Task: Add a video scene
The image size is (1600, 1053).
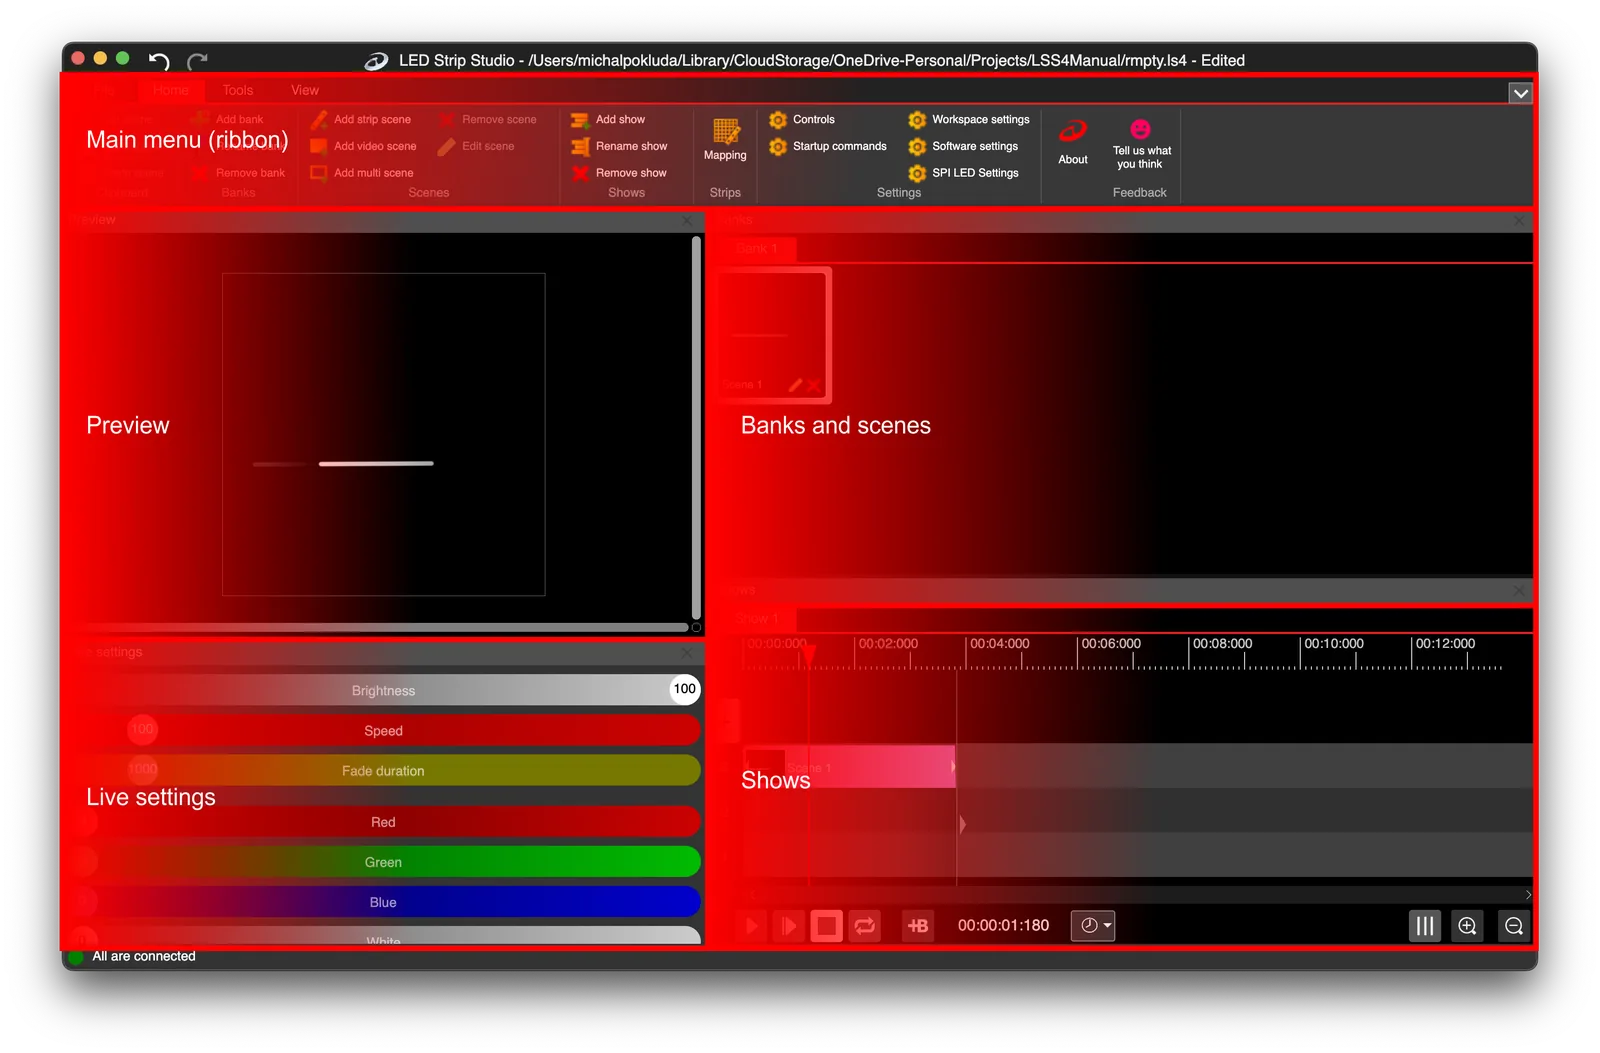Action: (x=364, y=146)
